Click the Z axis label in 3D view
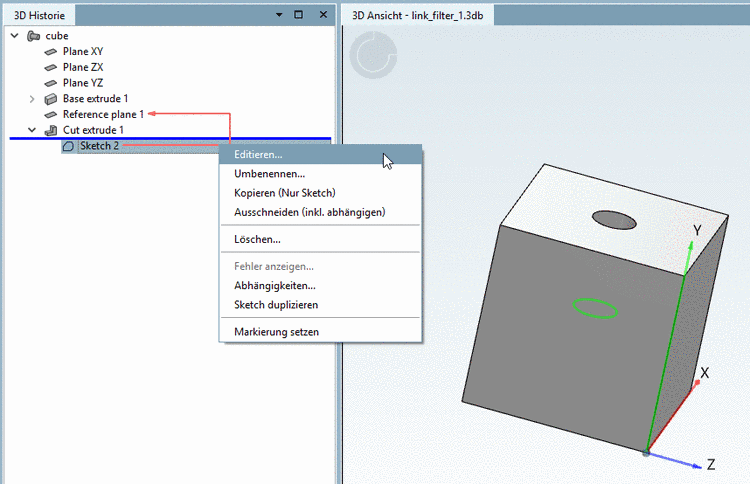750x484 pixels. 711,464
